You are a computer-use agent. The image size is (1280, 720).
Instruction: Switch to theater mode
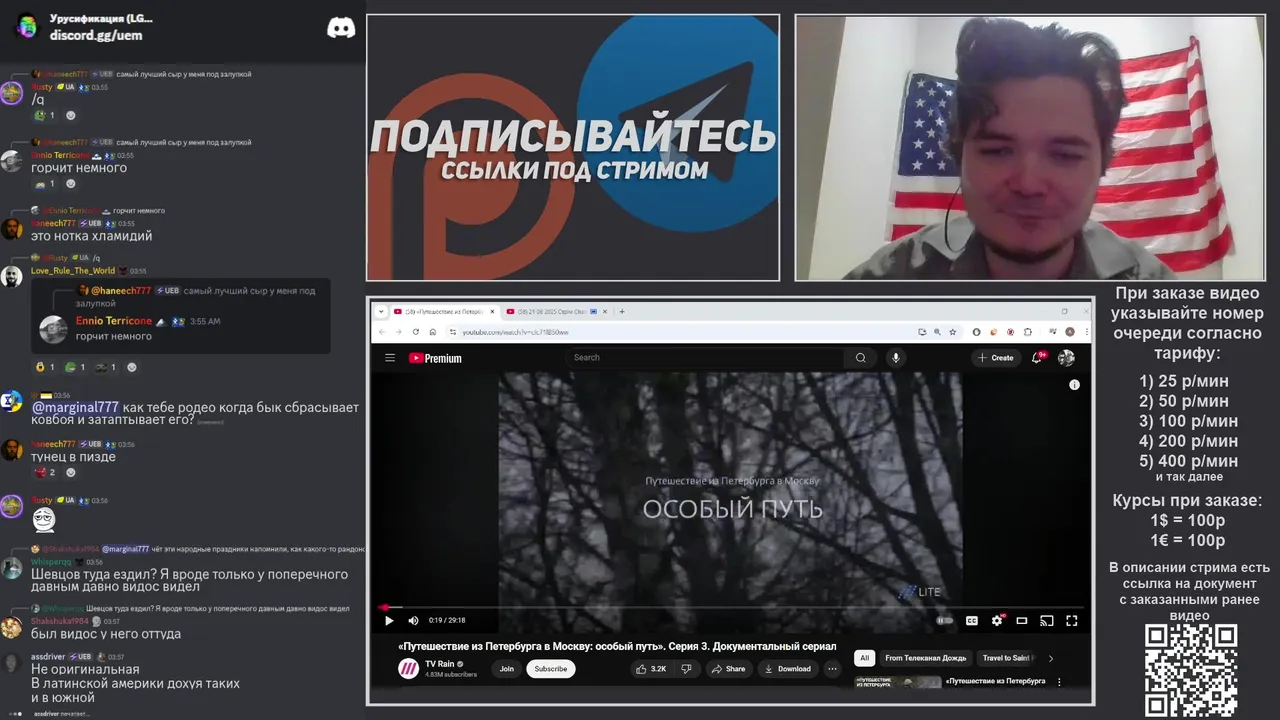(x=1022, y=621)
